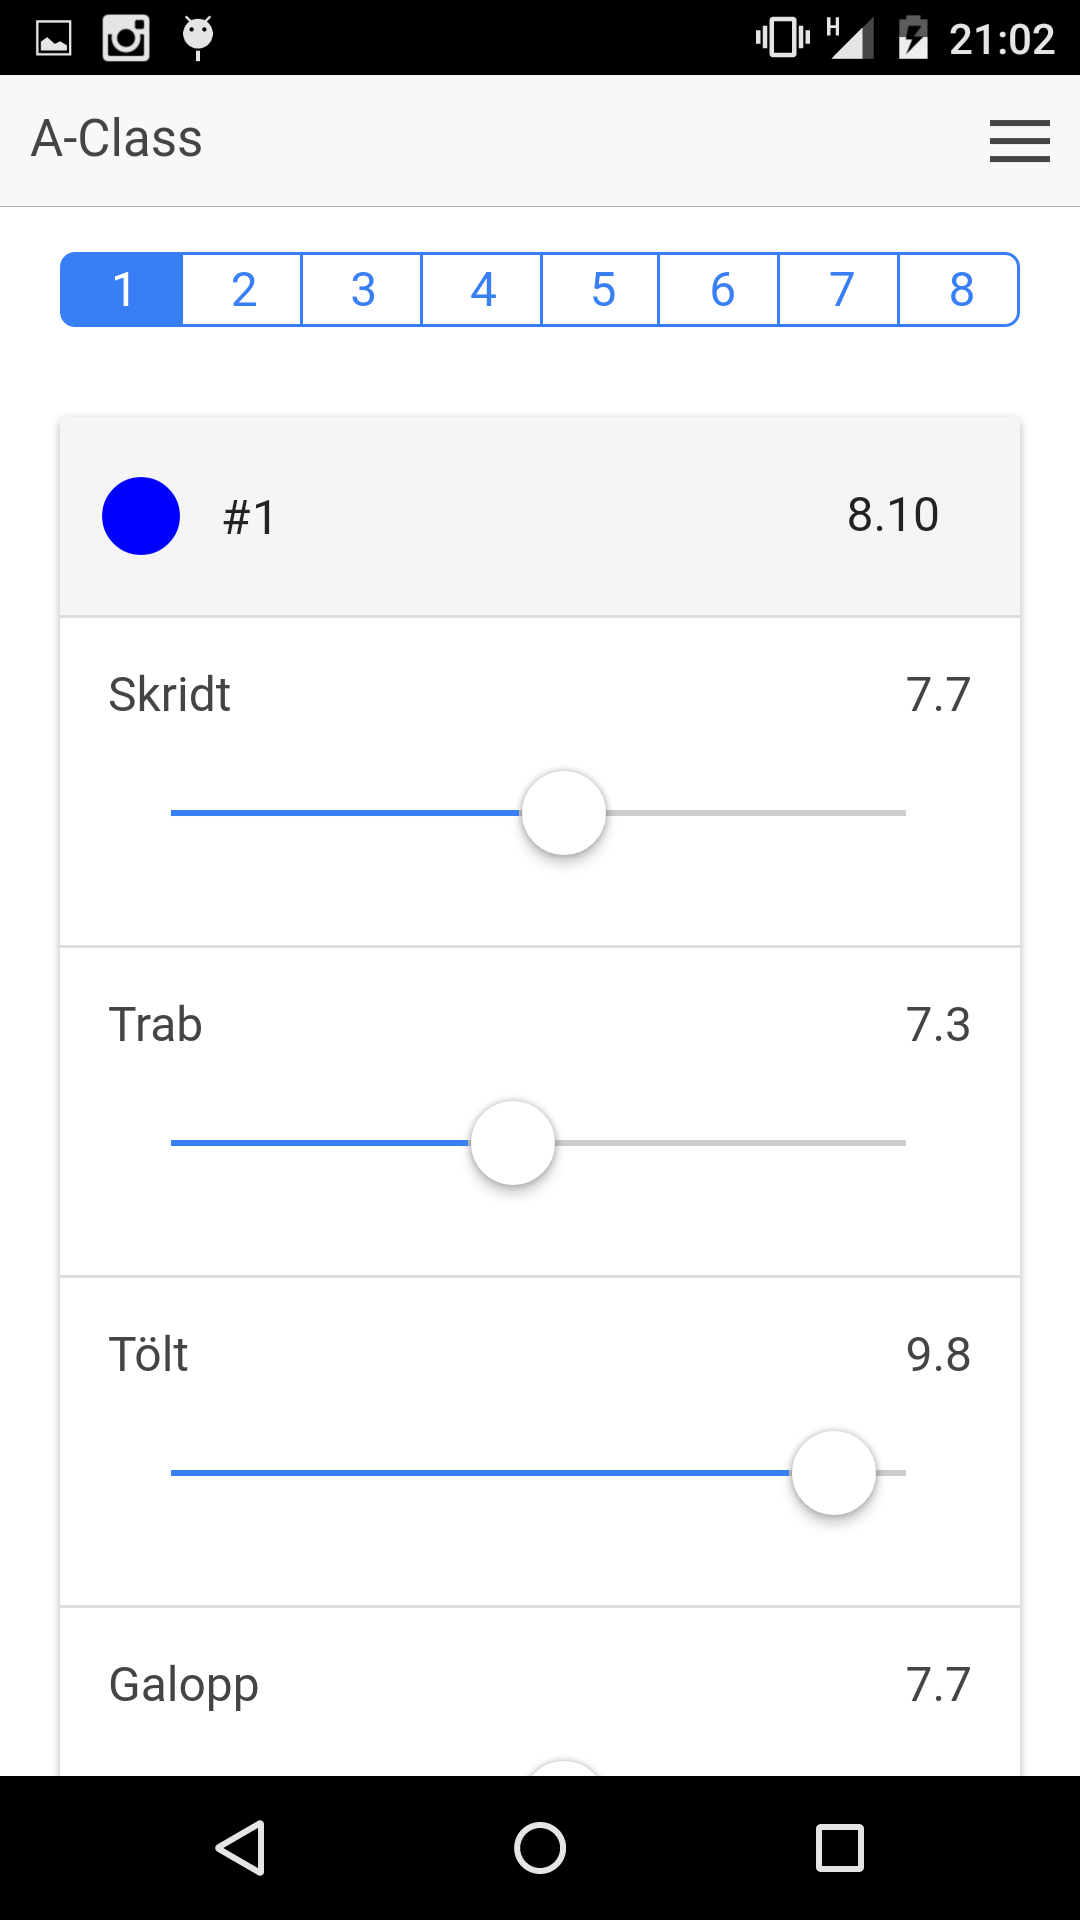
Task: Switch to segment tab 6
Action: pos(720,290)
